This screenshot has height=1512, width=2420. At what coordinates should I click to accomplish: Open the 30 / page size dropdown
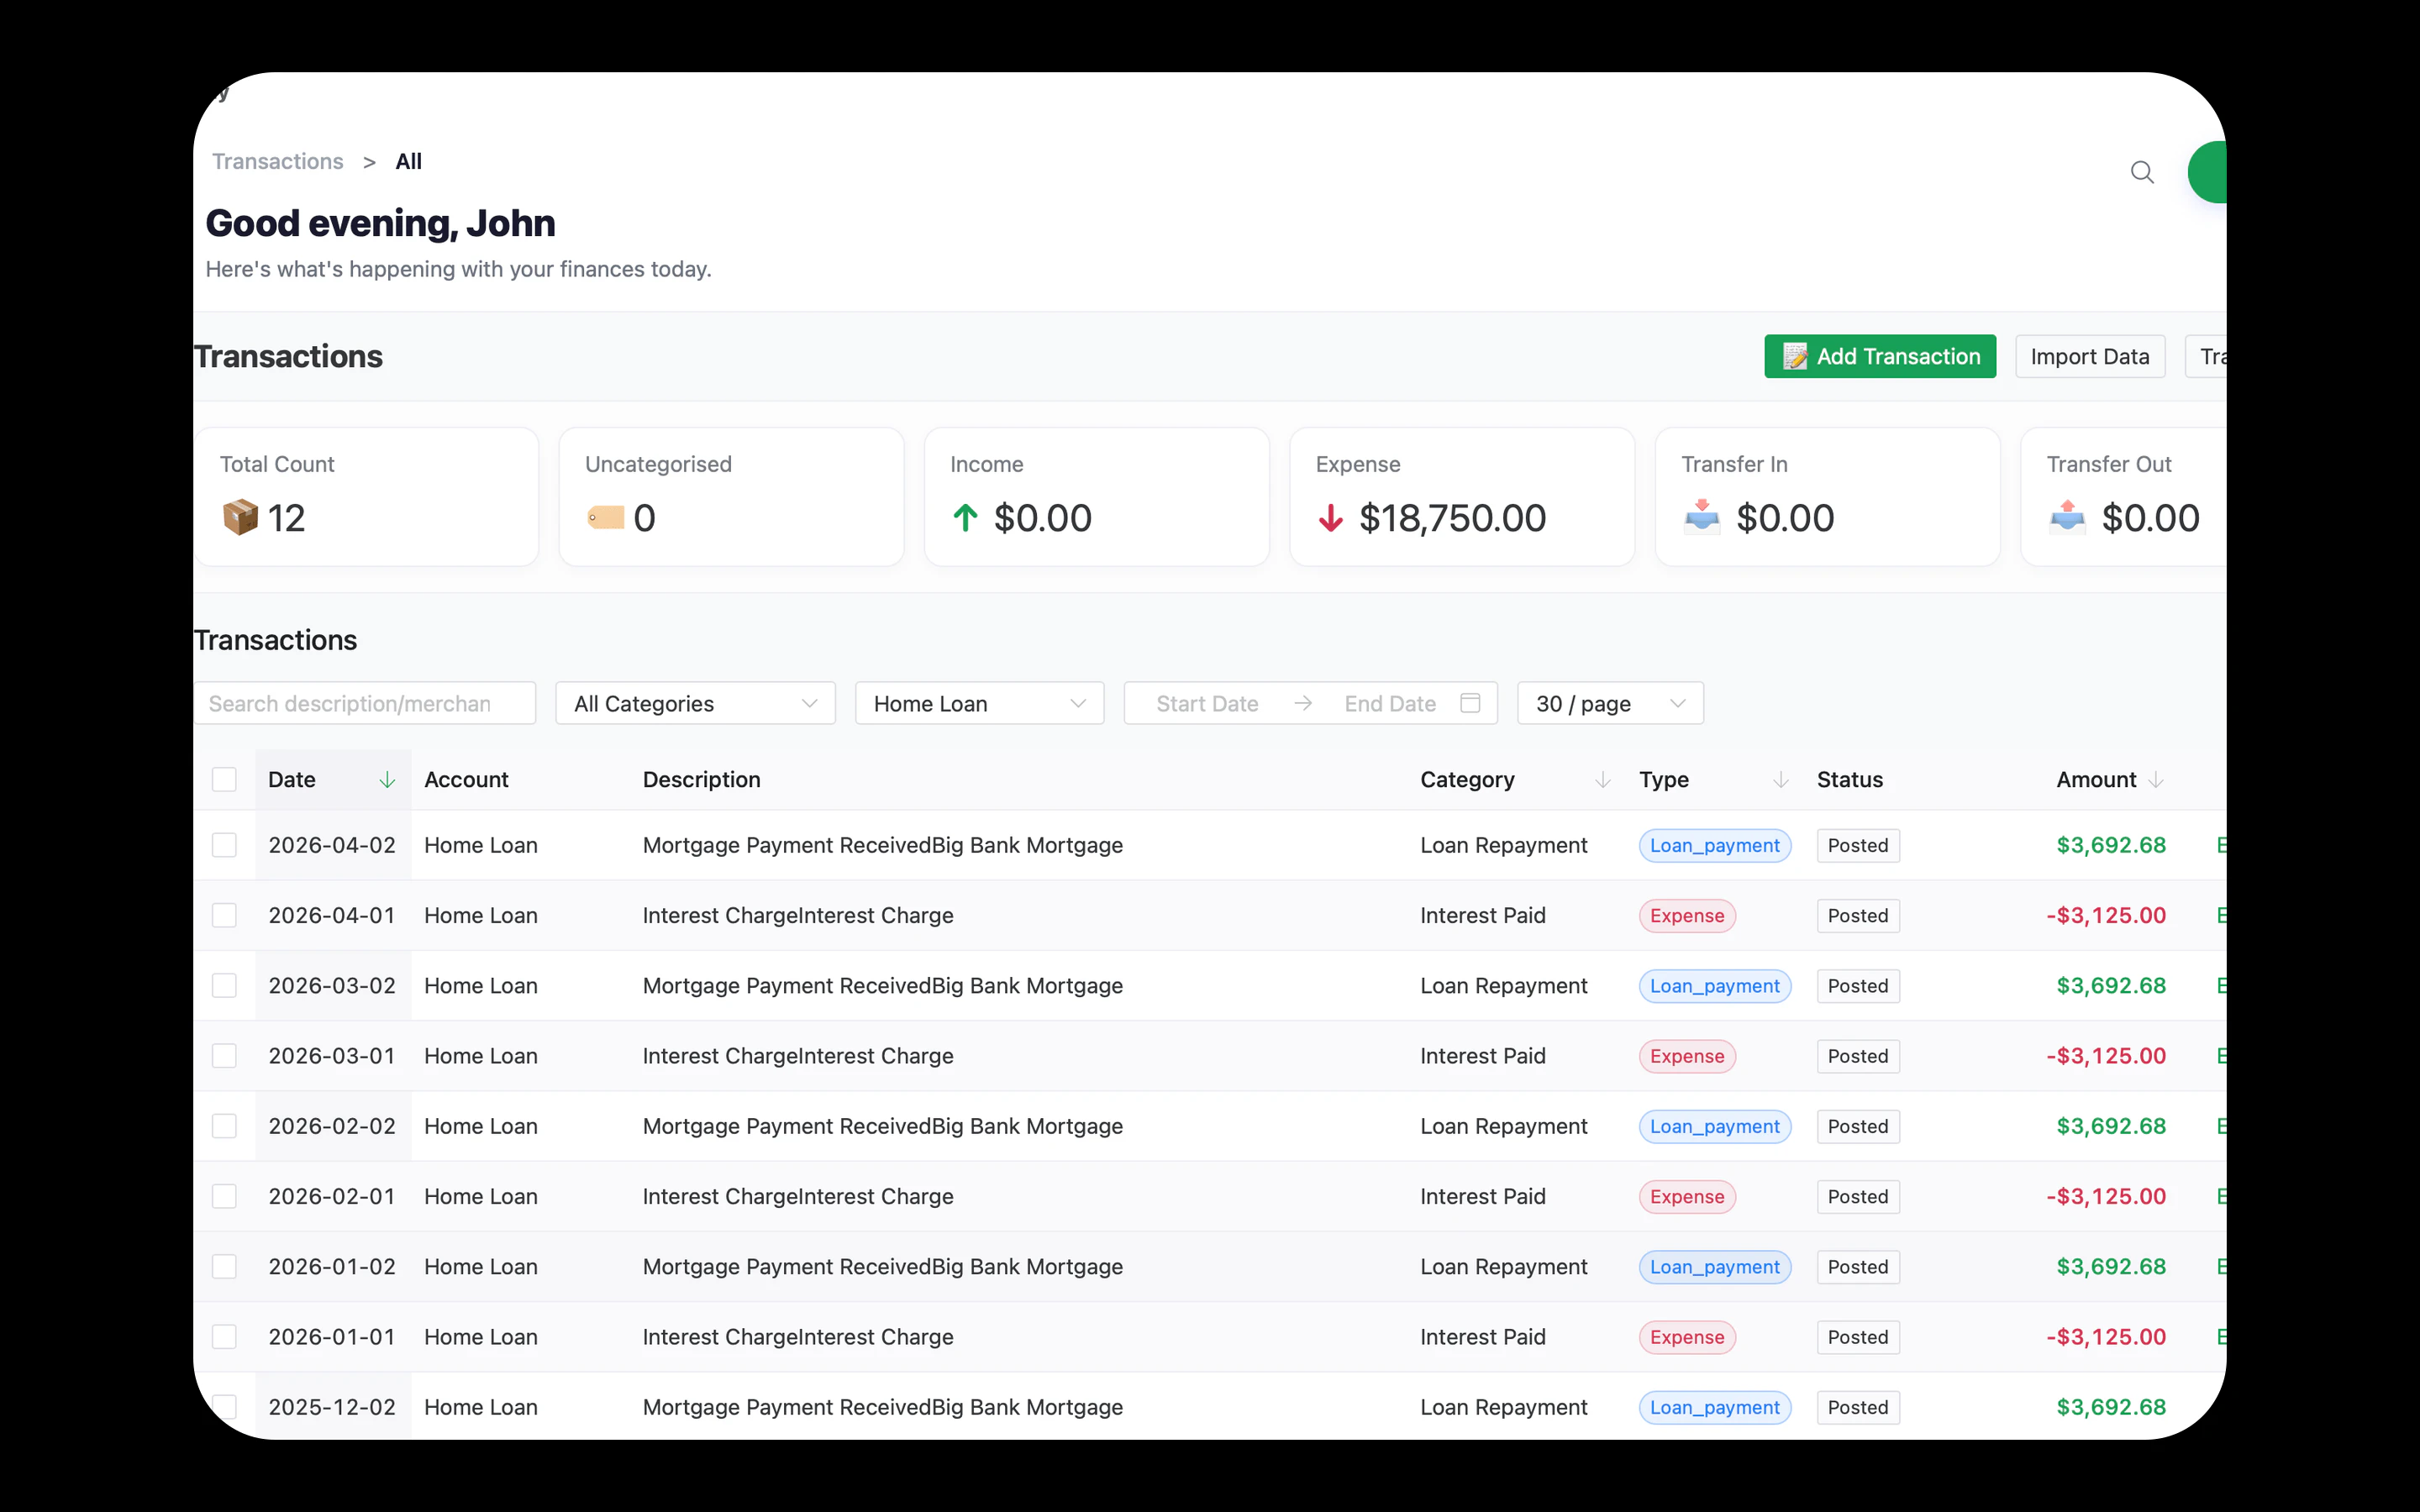pos(1610,703)
